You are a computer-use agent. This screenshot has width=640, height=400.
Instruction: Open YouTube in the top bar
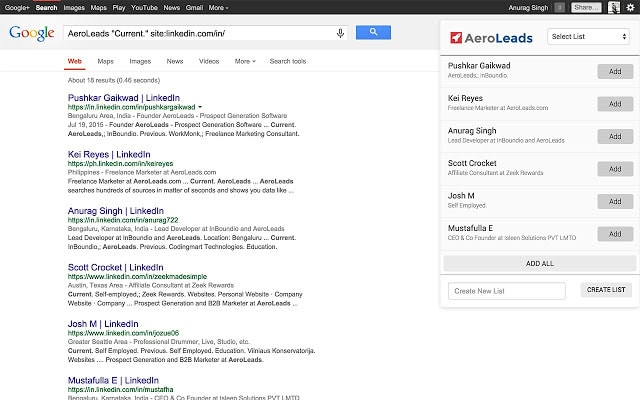click(x=144, y=7)
